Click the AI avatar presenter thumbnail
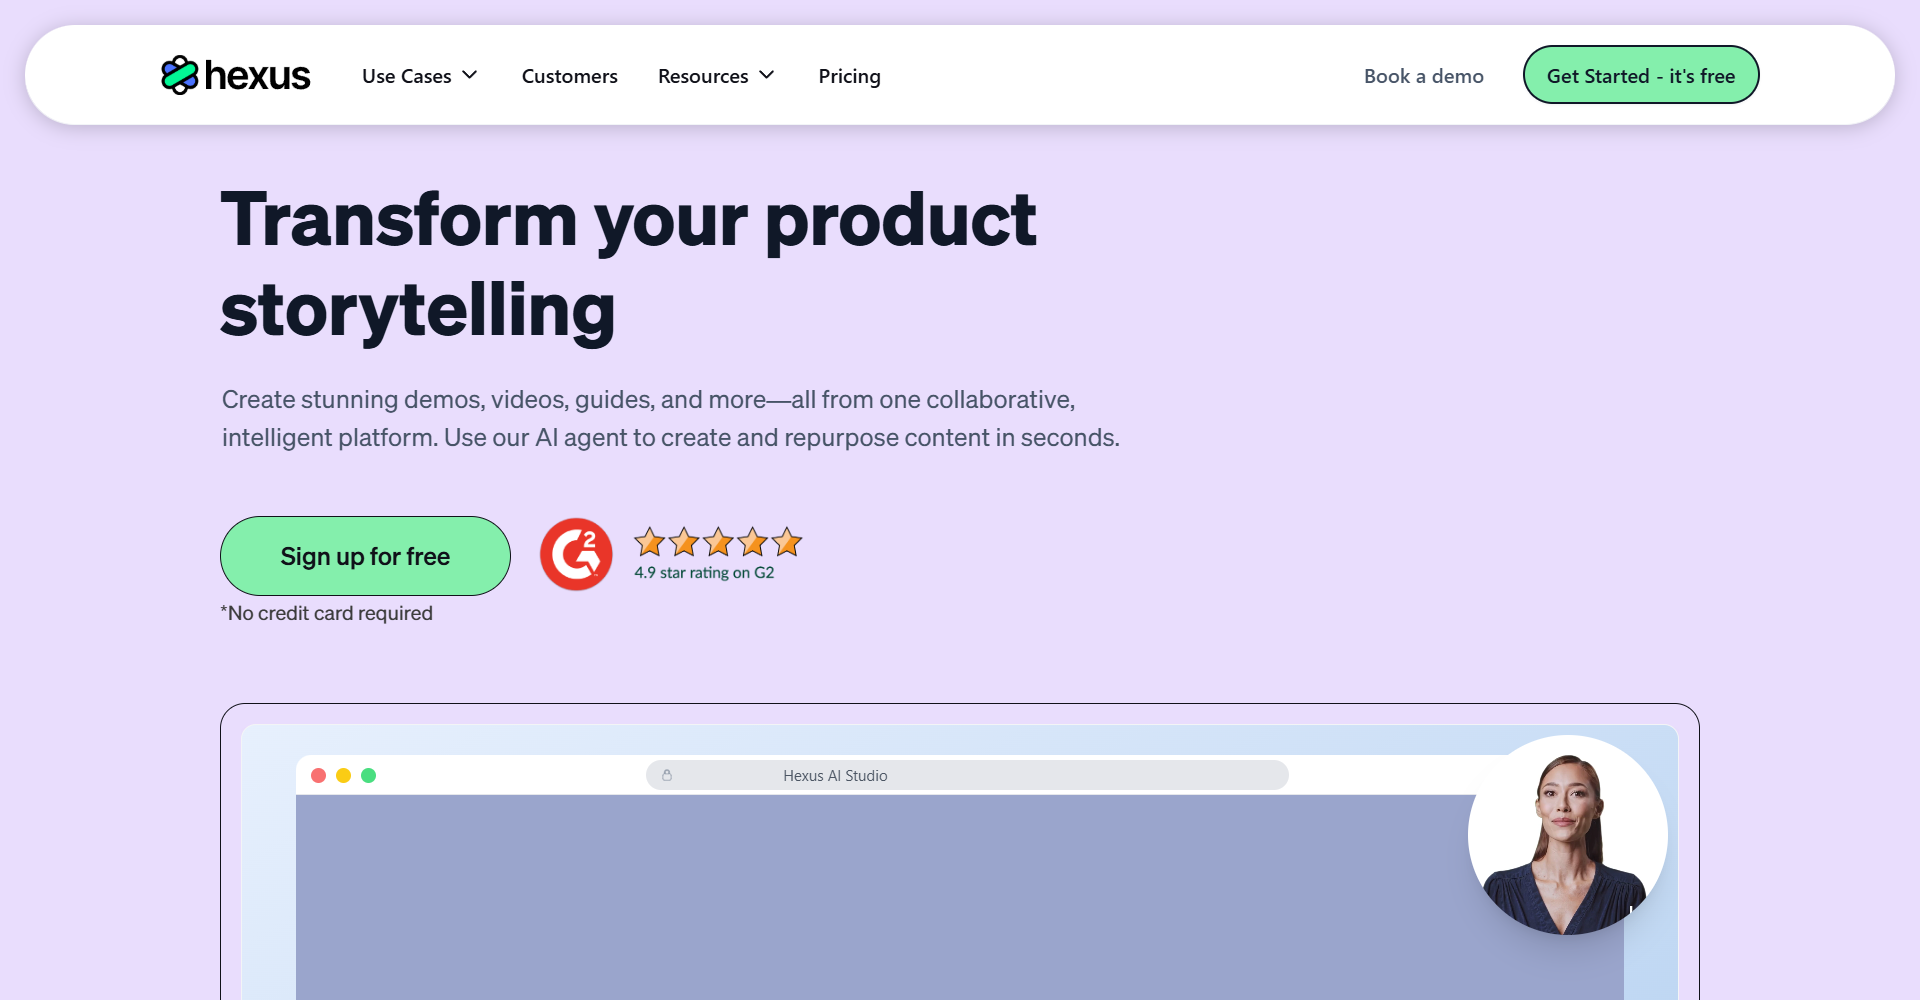The image size is (1920, 1000). (1567, 835)
